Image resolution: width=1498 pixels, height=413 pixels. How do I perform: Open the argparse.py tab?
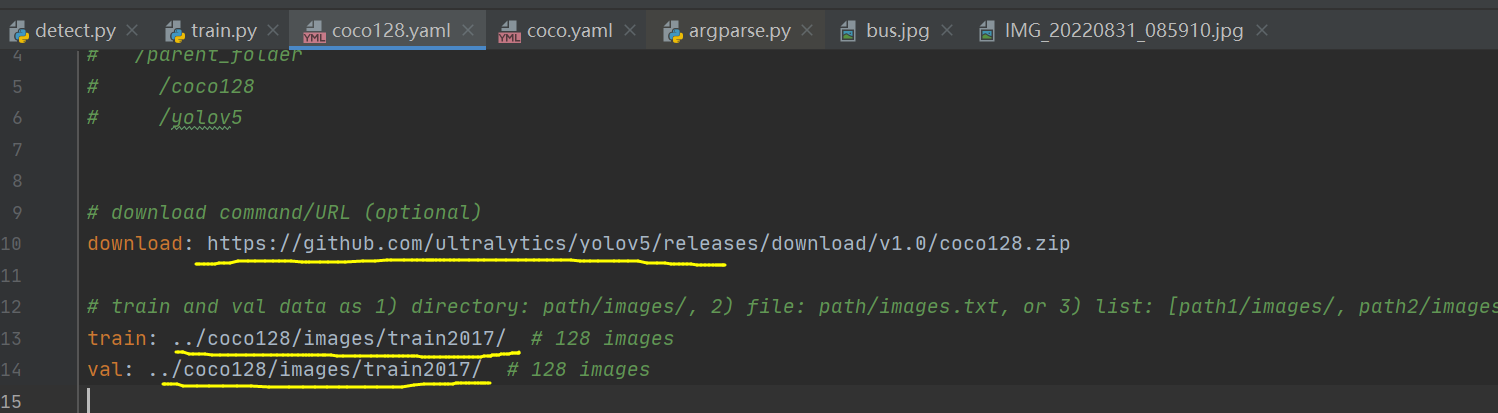[738, 31]
